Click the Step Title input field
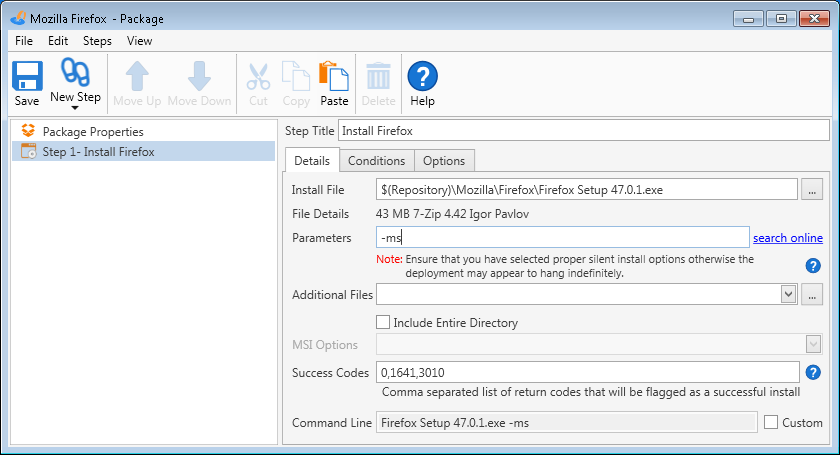Image resolution: width=840 pixels, height=455 pixels. tap(583, 131)
